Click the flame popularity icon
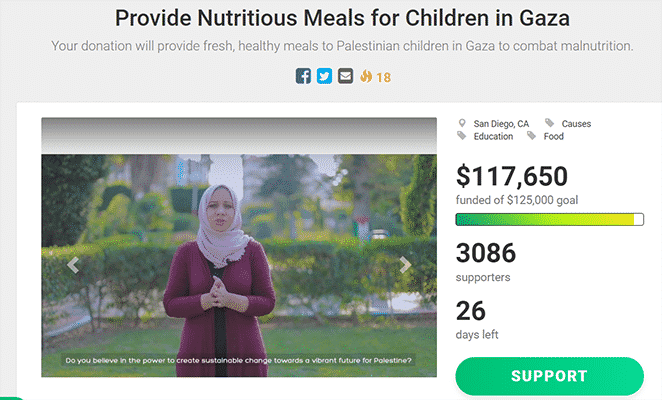 (x=366, y=76)
